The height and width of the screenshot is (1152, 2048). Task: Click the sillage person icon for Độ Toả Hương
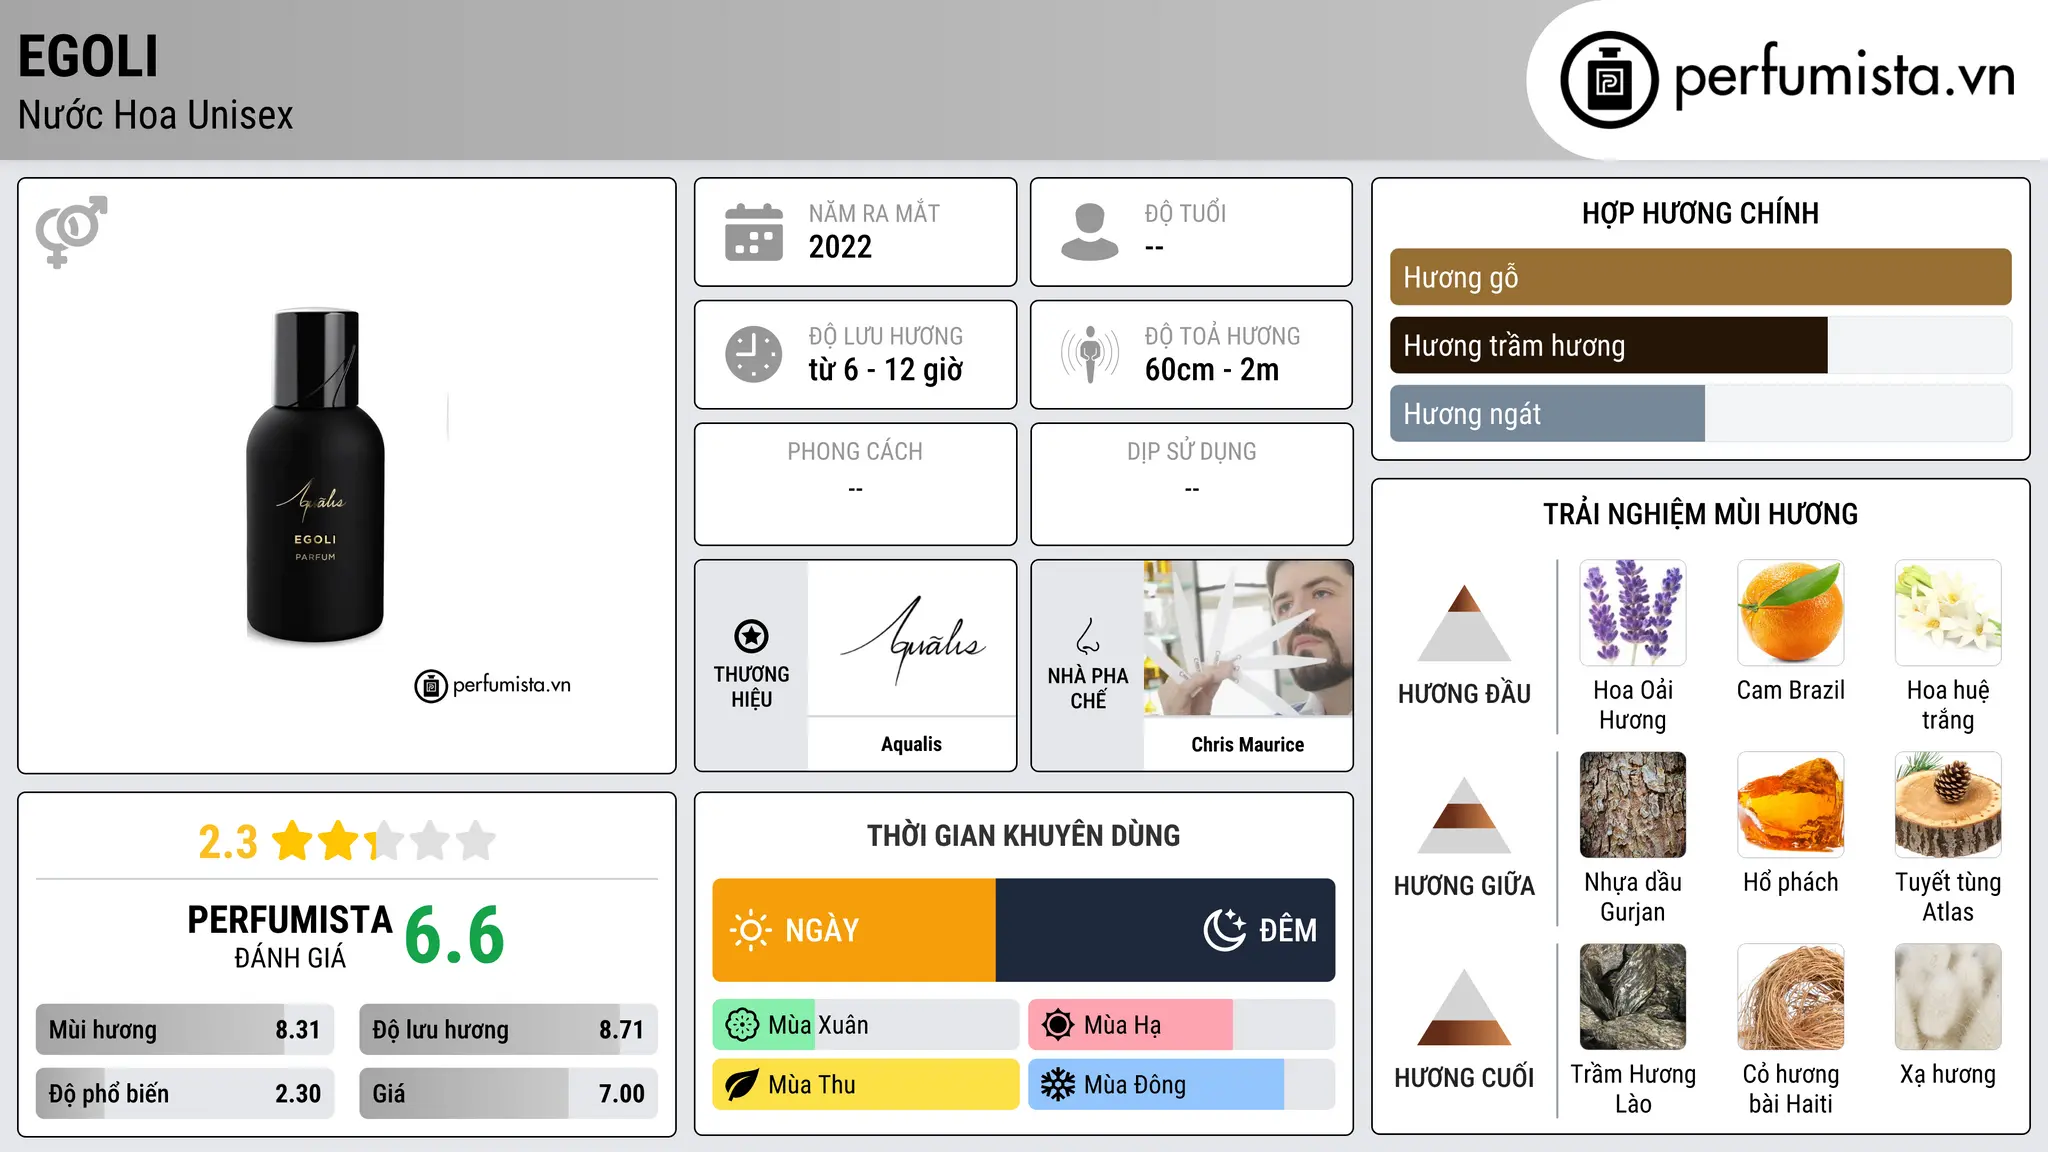1090,354
